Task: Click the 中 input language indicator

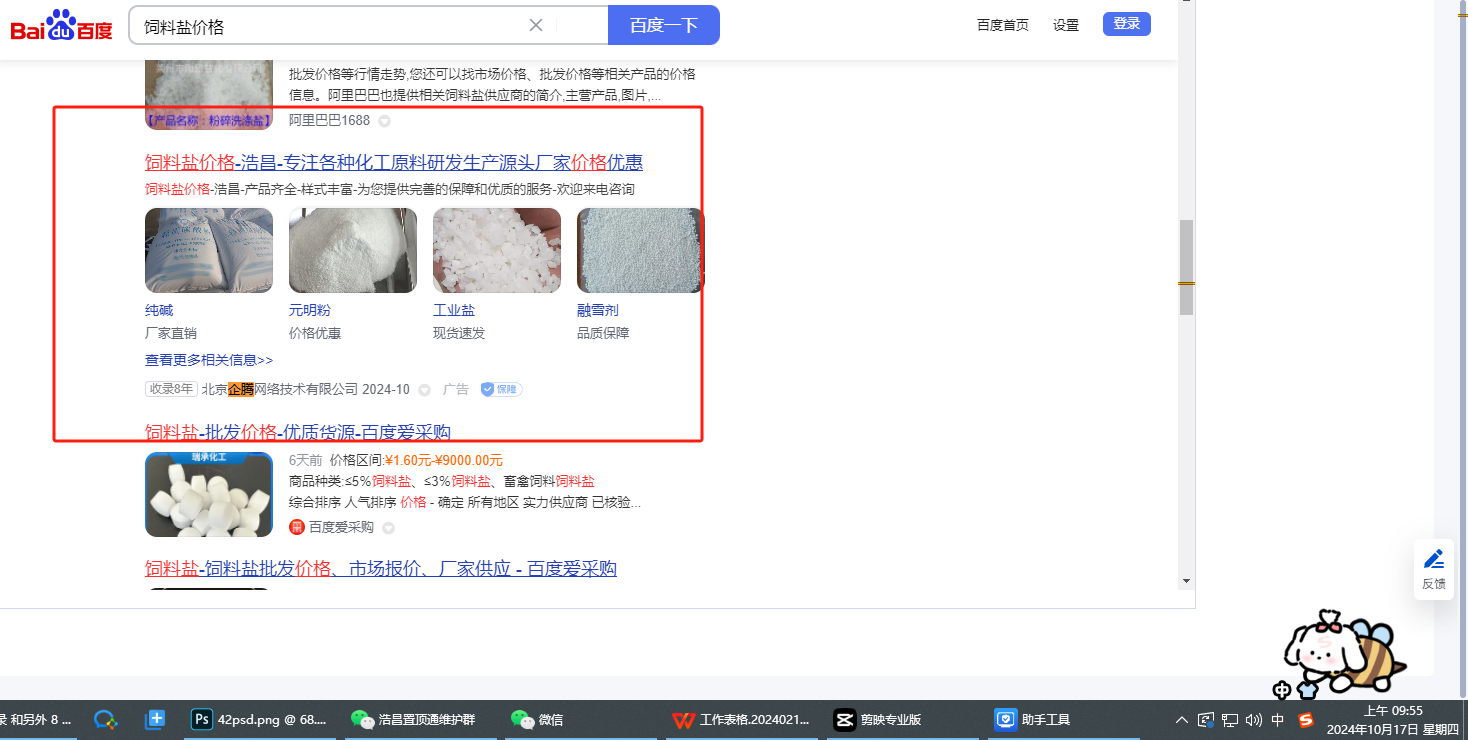Action: point(1278,719)
